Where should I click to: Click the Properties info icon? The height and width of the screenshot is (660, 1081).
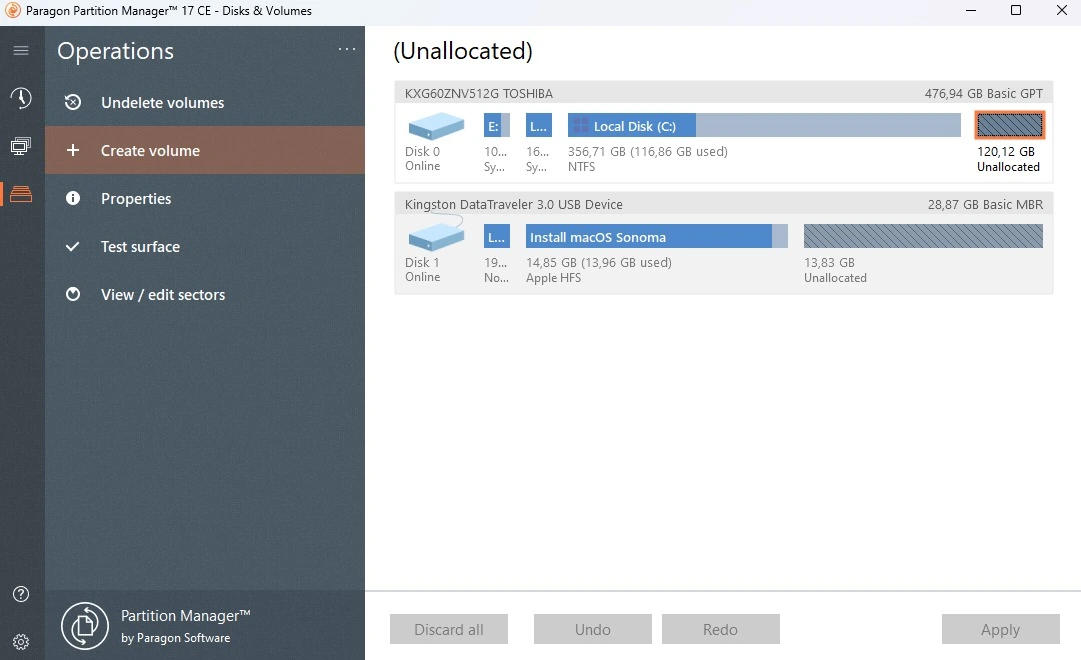72,199
